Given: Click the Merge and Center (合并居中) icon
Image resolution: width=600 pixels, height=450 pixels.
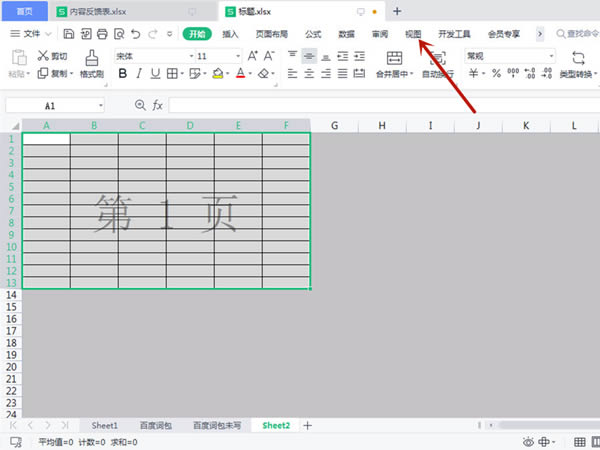Looking at the screenshot, I should point(391,57).
